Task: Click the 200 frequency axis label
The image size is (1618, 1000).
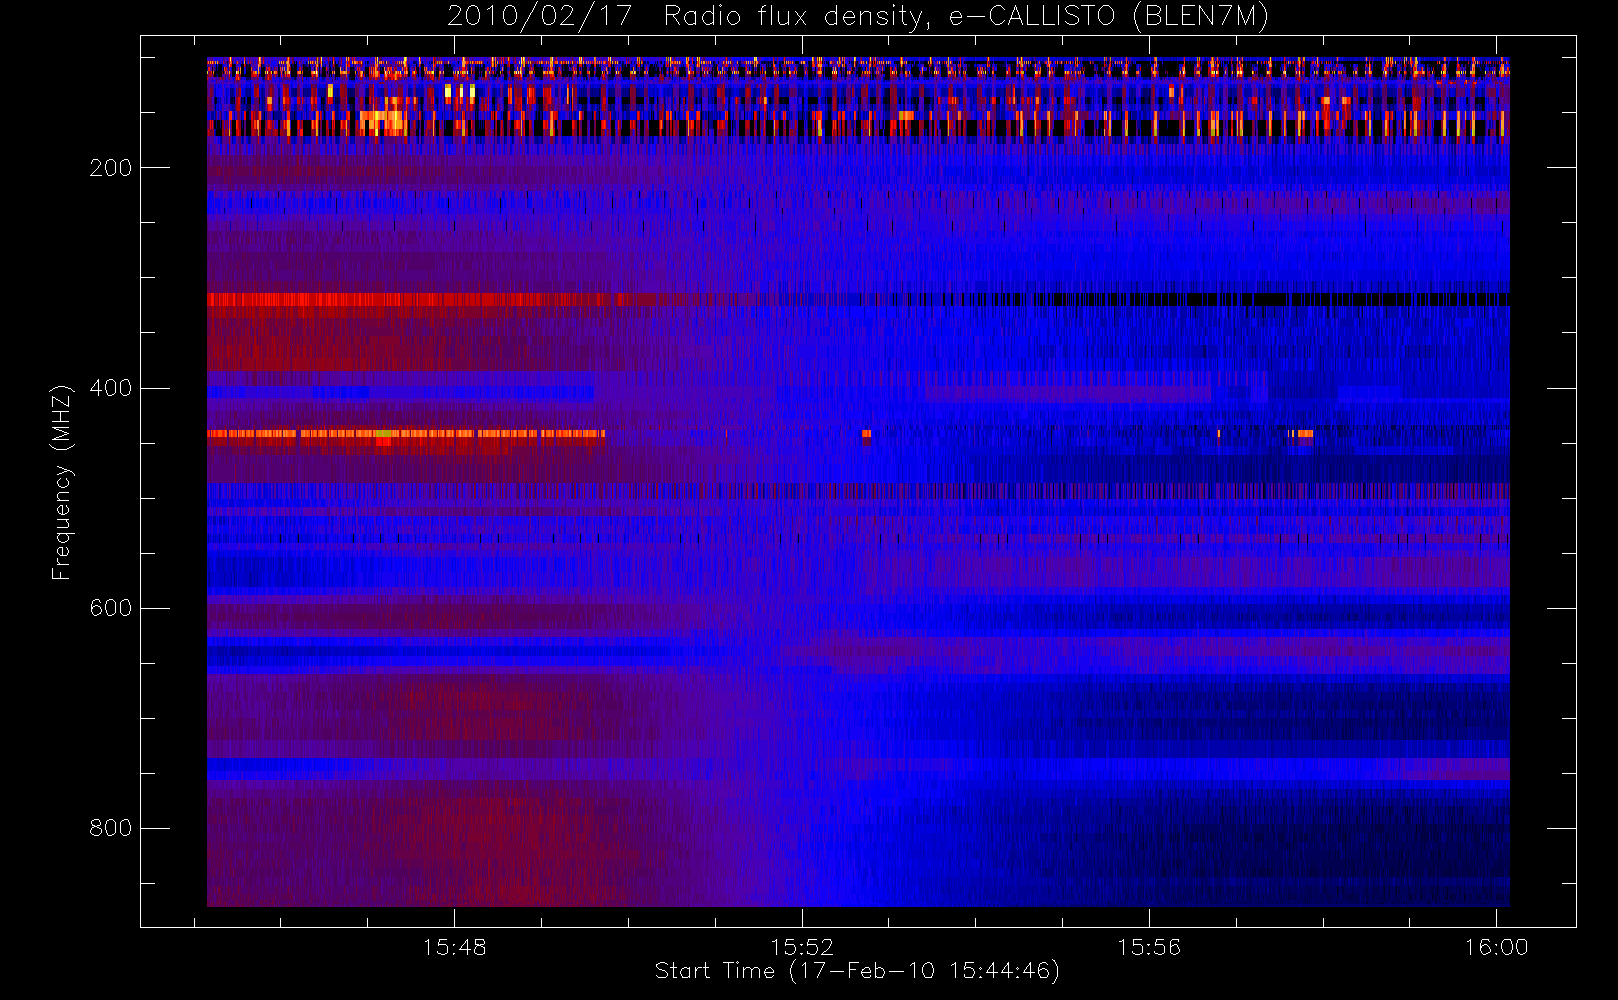Action: pyautogui.click(x=111, y=168)
